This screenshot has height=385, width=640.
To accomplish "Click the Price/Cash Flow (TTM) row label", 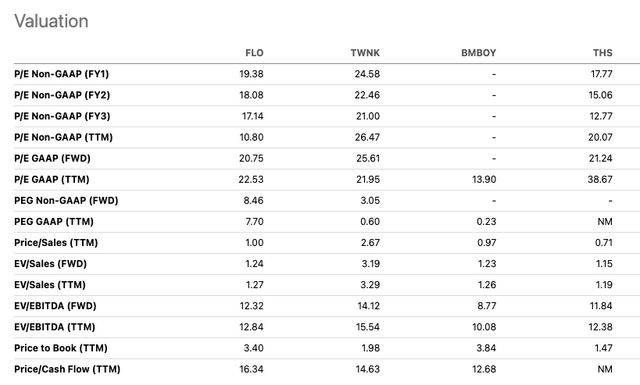I will [x=67, y=369].
